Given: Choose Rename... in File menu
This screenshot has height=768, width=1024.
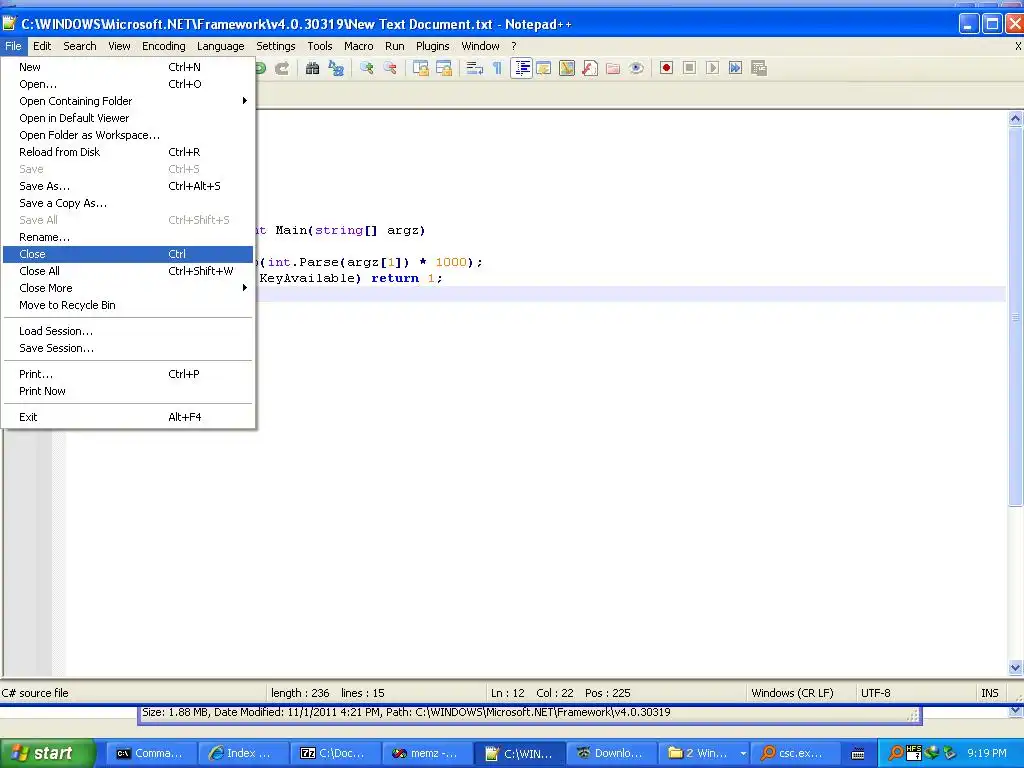Looking at the screenshot, I should 128,237.
